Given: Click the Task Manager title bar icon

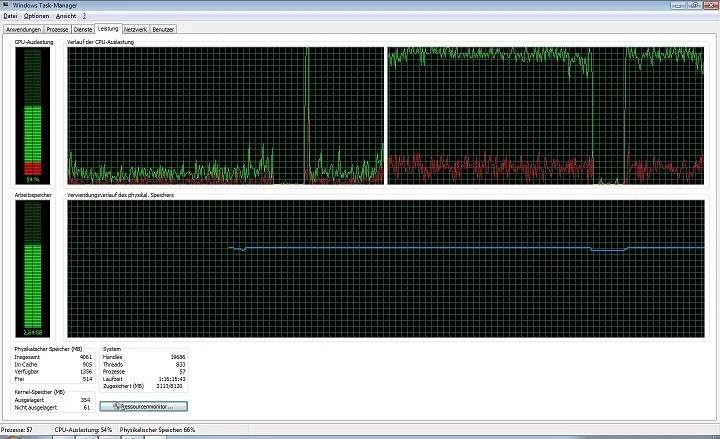Looking at the screenshot, I should pos(6,5).
